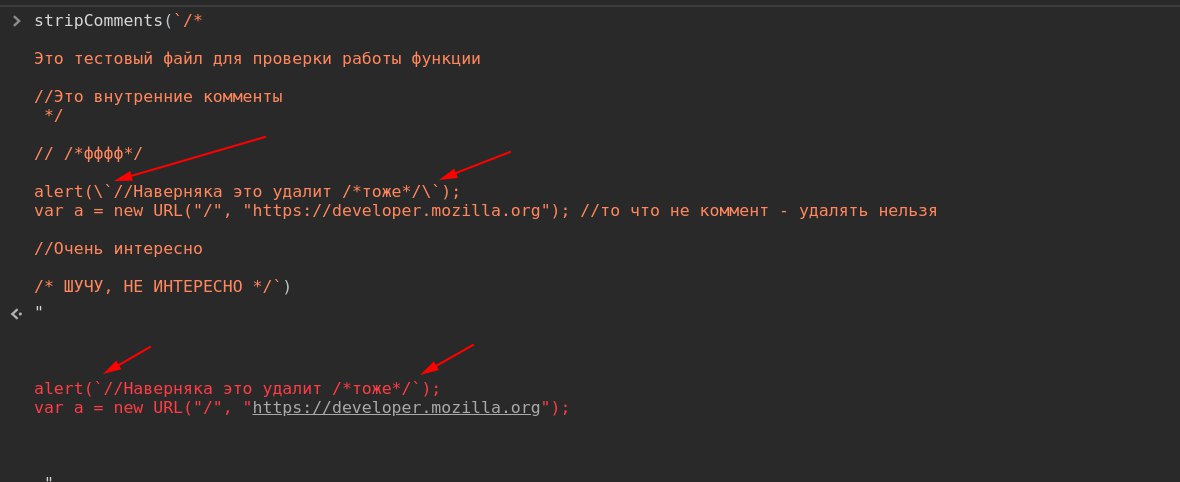This screenshot has height=482, width=1180.
Task: Click the '//Очень интересно' comment line
Action: coord(118,249)
